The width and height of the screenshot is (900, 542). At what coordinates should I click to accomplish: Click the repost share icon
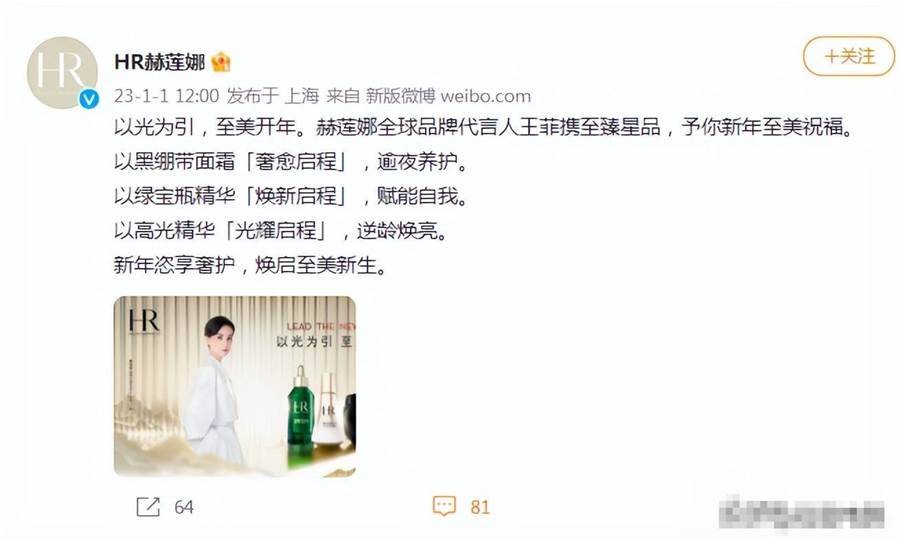[x=148, y=507]
